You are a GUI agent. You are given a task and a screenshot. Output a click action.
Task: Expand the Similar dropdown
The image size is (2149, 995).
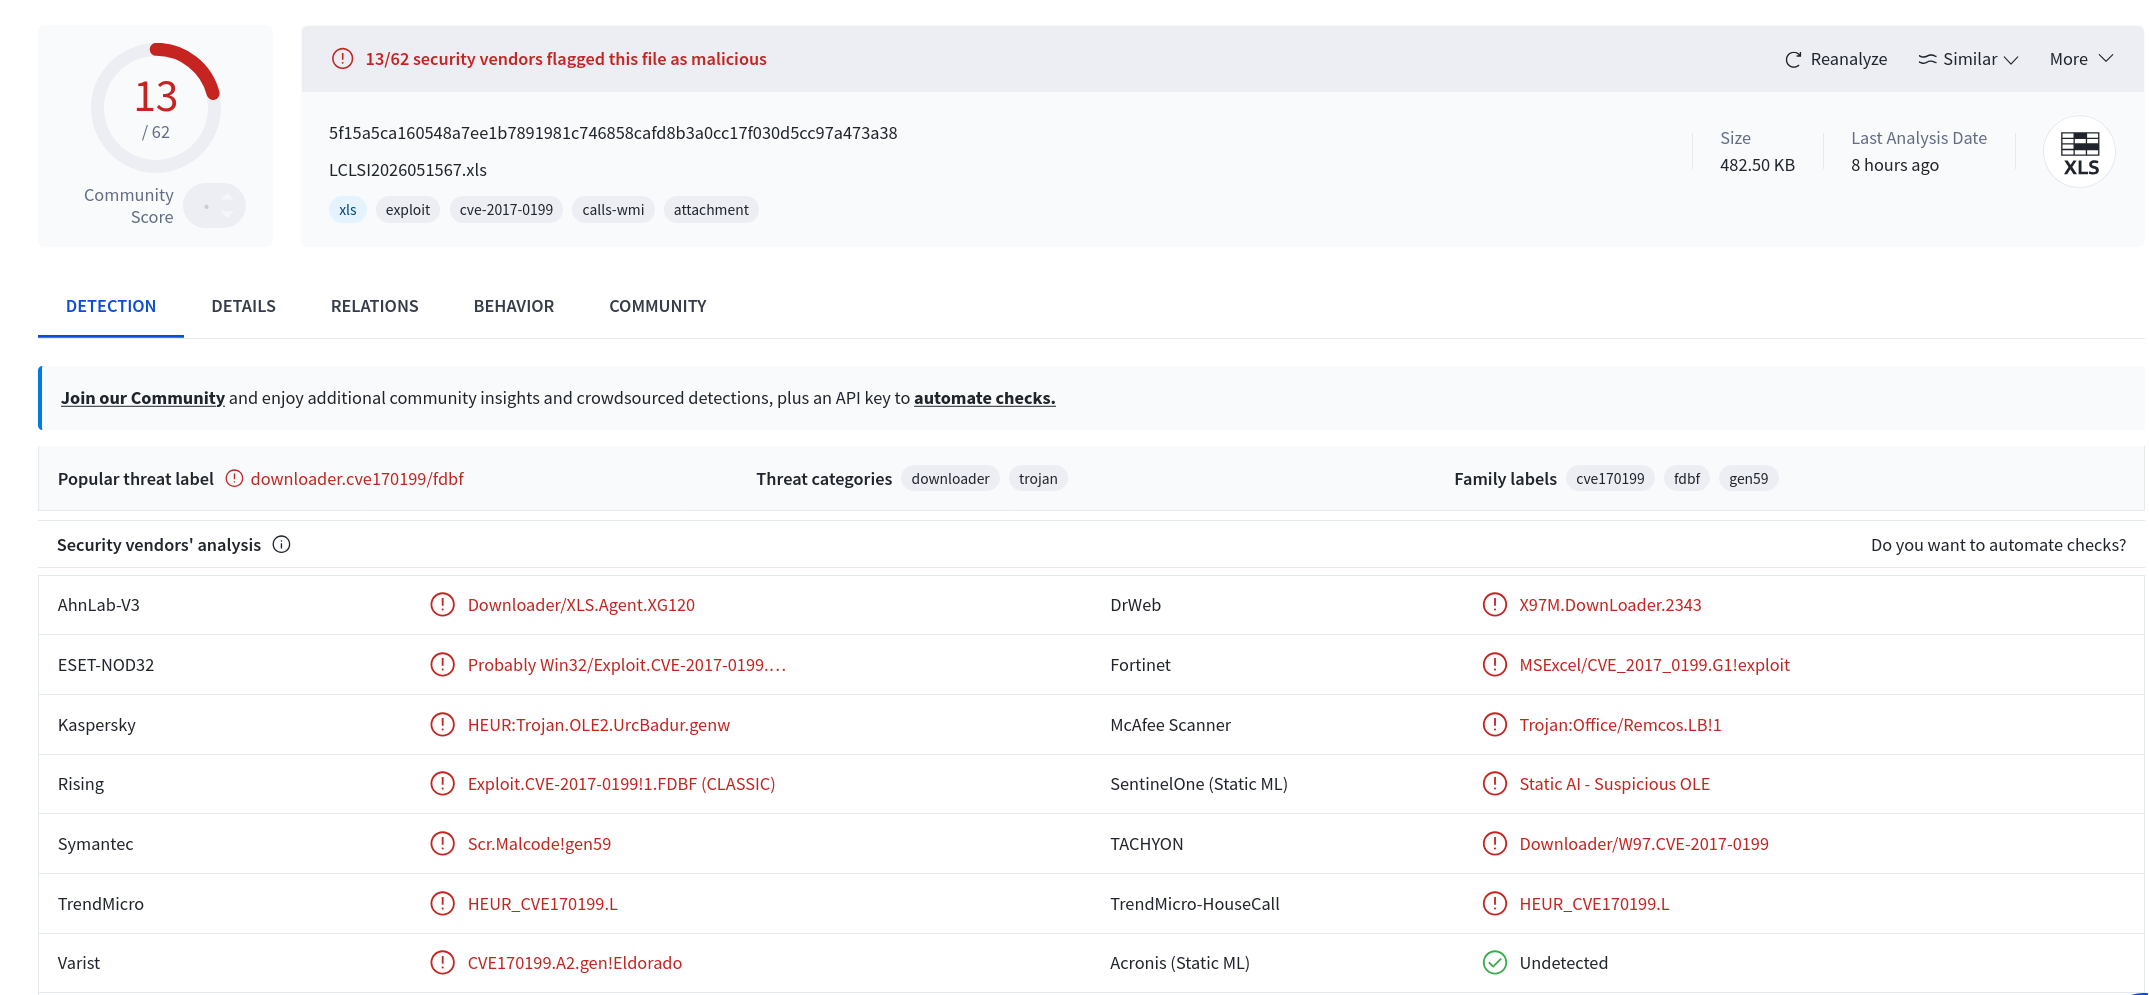click(1968, 59)
